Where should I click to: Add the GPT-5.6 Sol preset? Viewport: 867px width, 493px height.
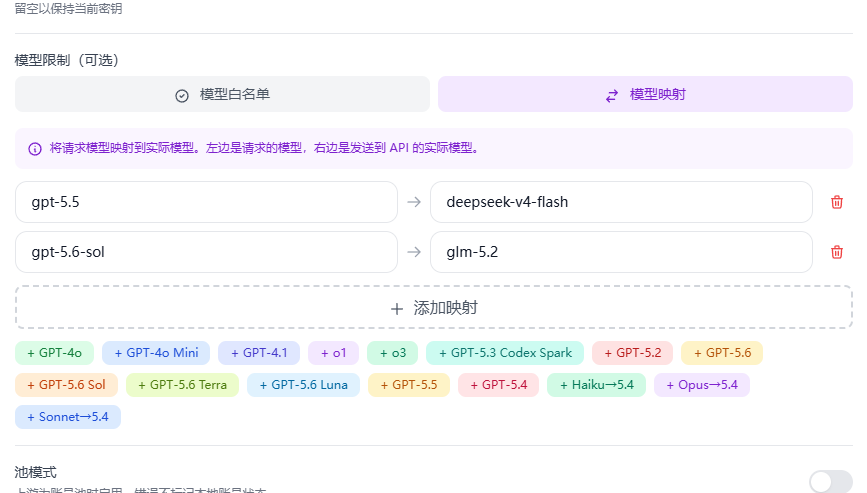coord(66,385)
